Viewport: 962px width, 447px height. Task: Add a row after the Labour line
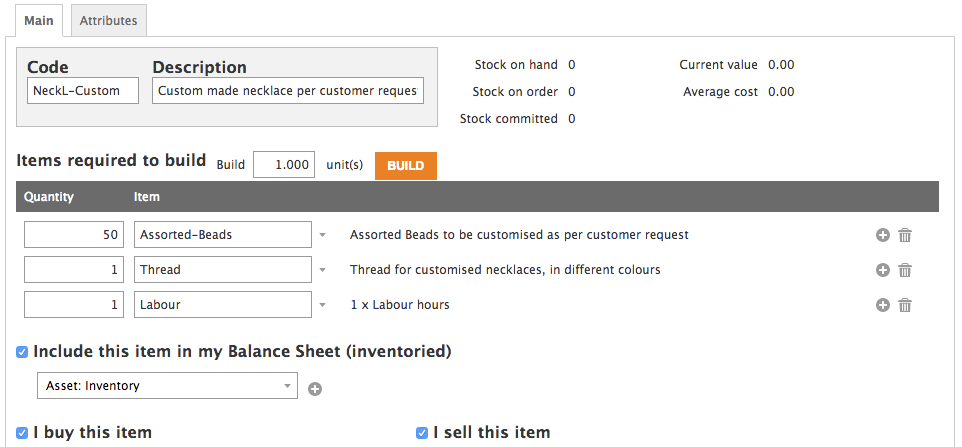click(882, 305)
